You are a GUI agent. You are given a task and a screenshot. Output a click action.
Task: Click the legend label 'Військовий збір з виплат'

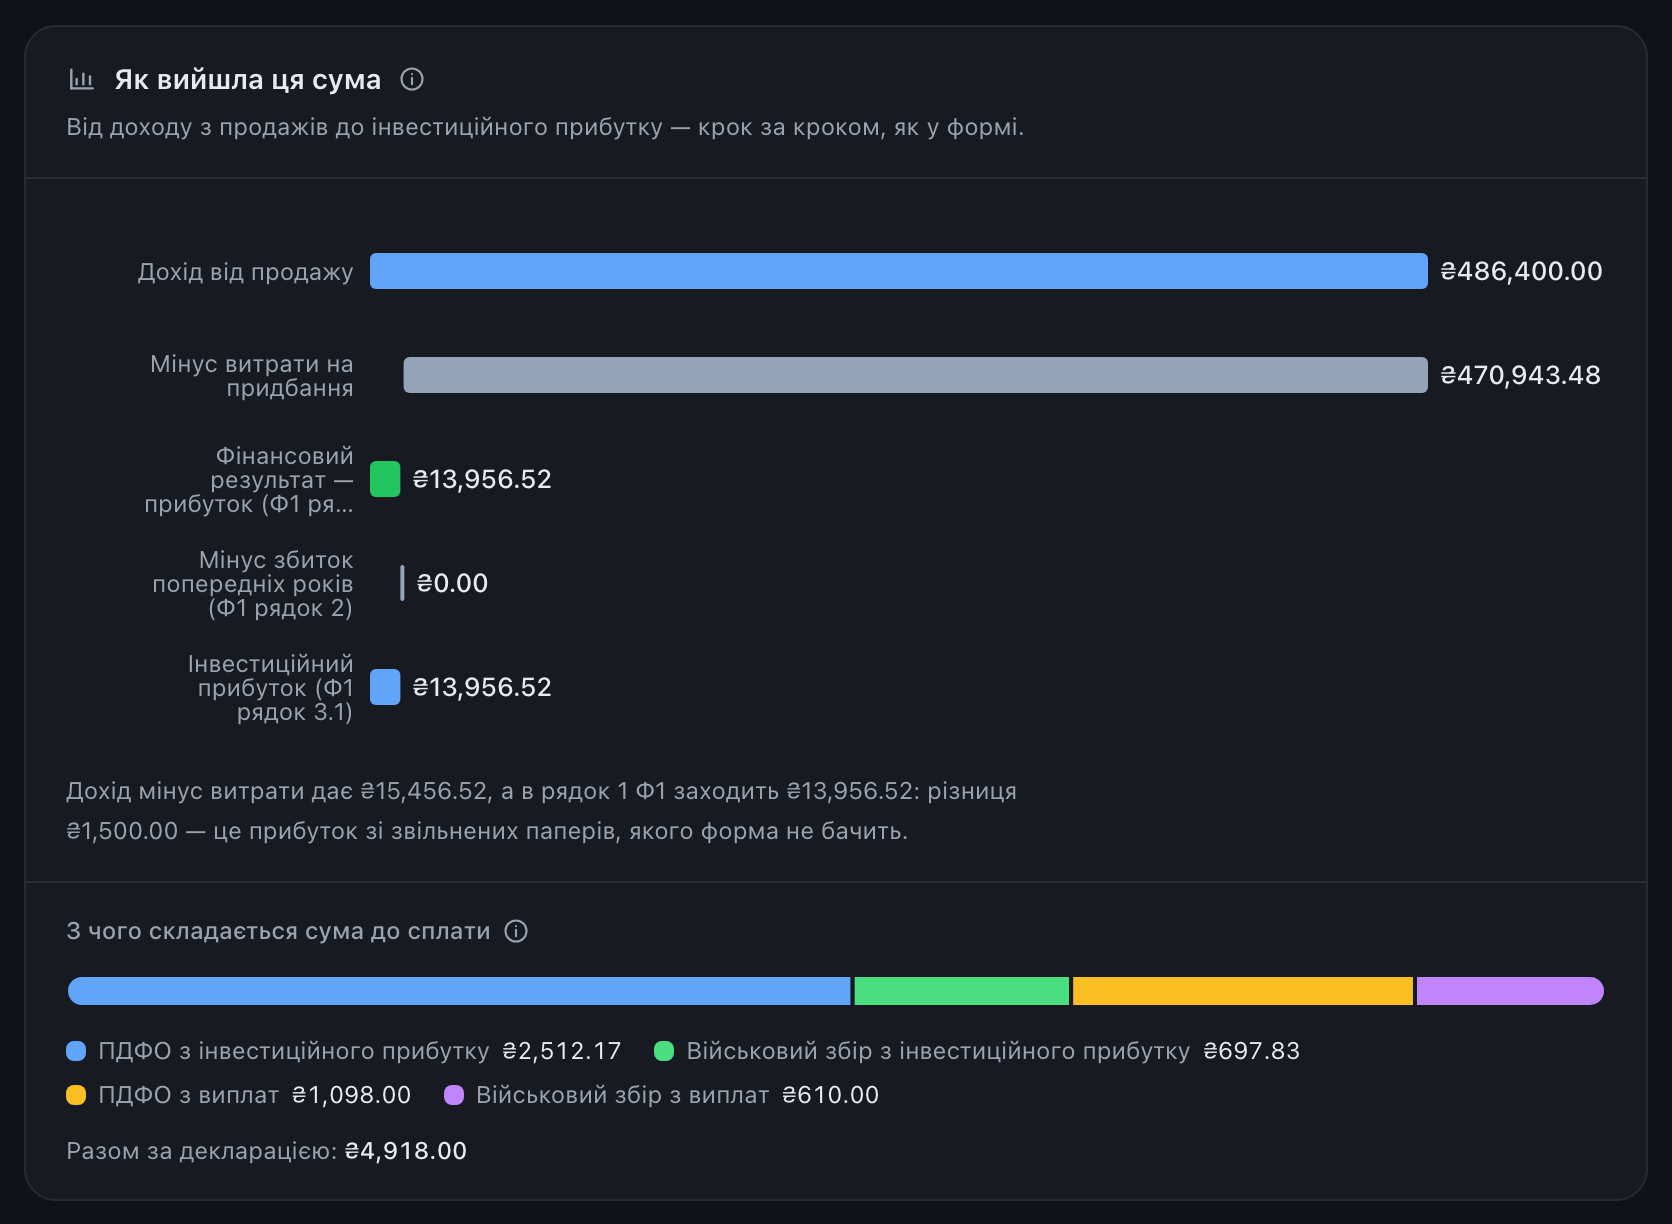(623, 1095)
